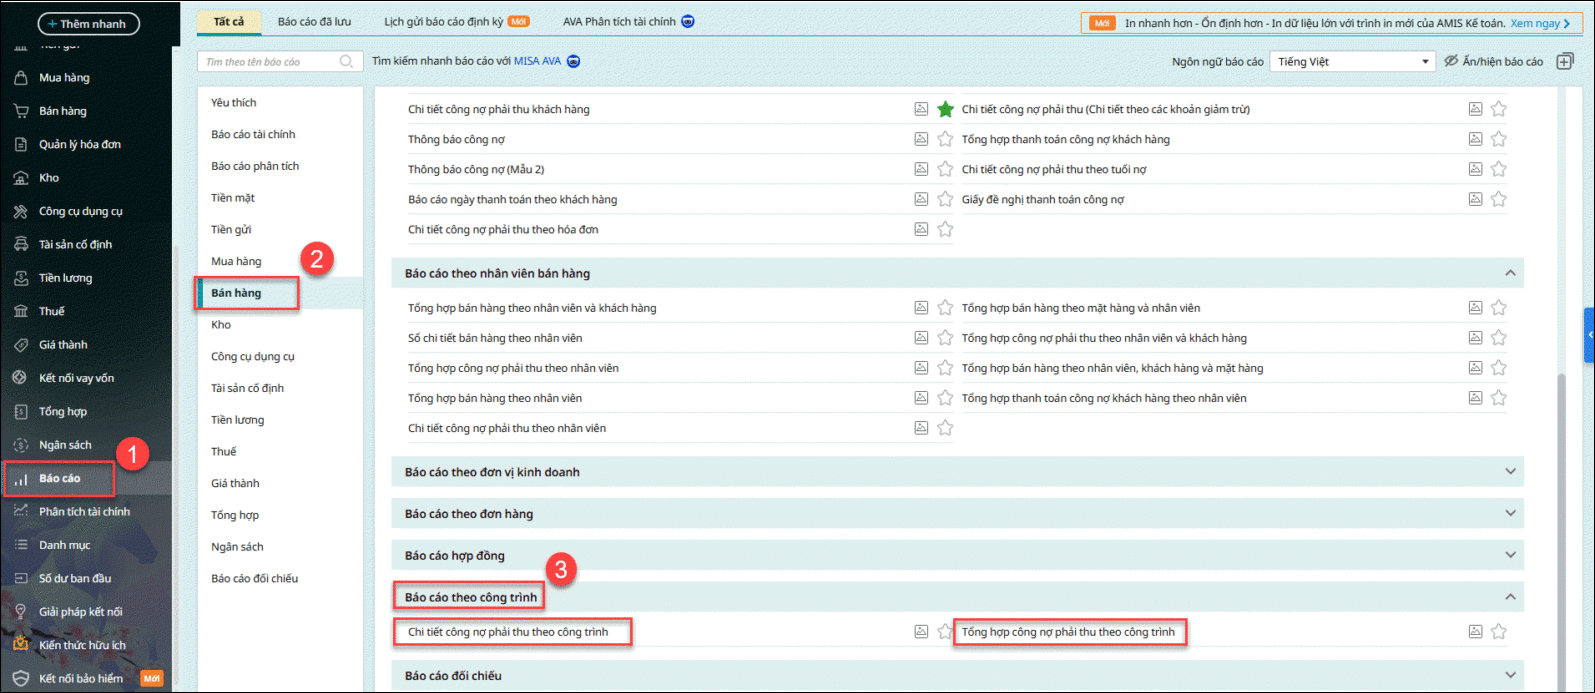Open the preview icon for Sổ chi tiết bán hàng theo nhân viên
This screenshot has height=693, width=1595.
coord(921,338)
